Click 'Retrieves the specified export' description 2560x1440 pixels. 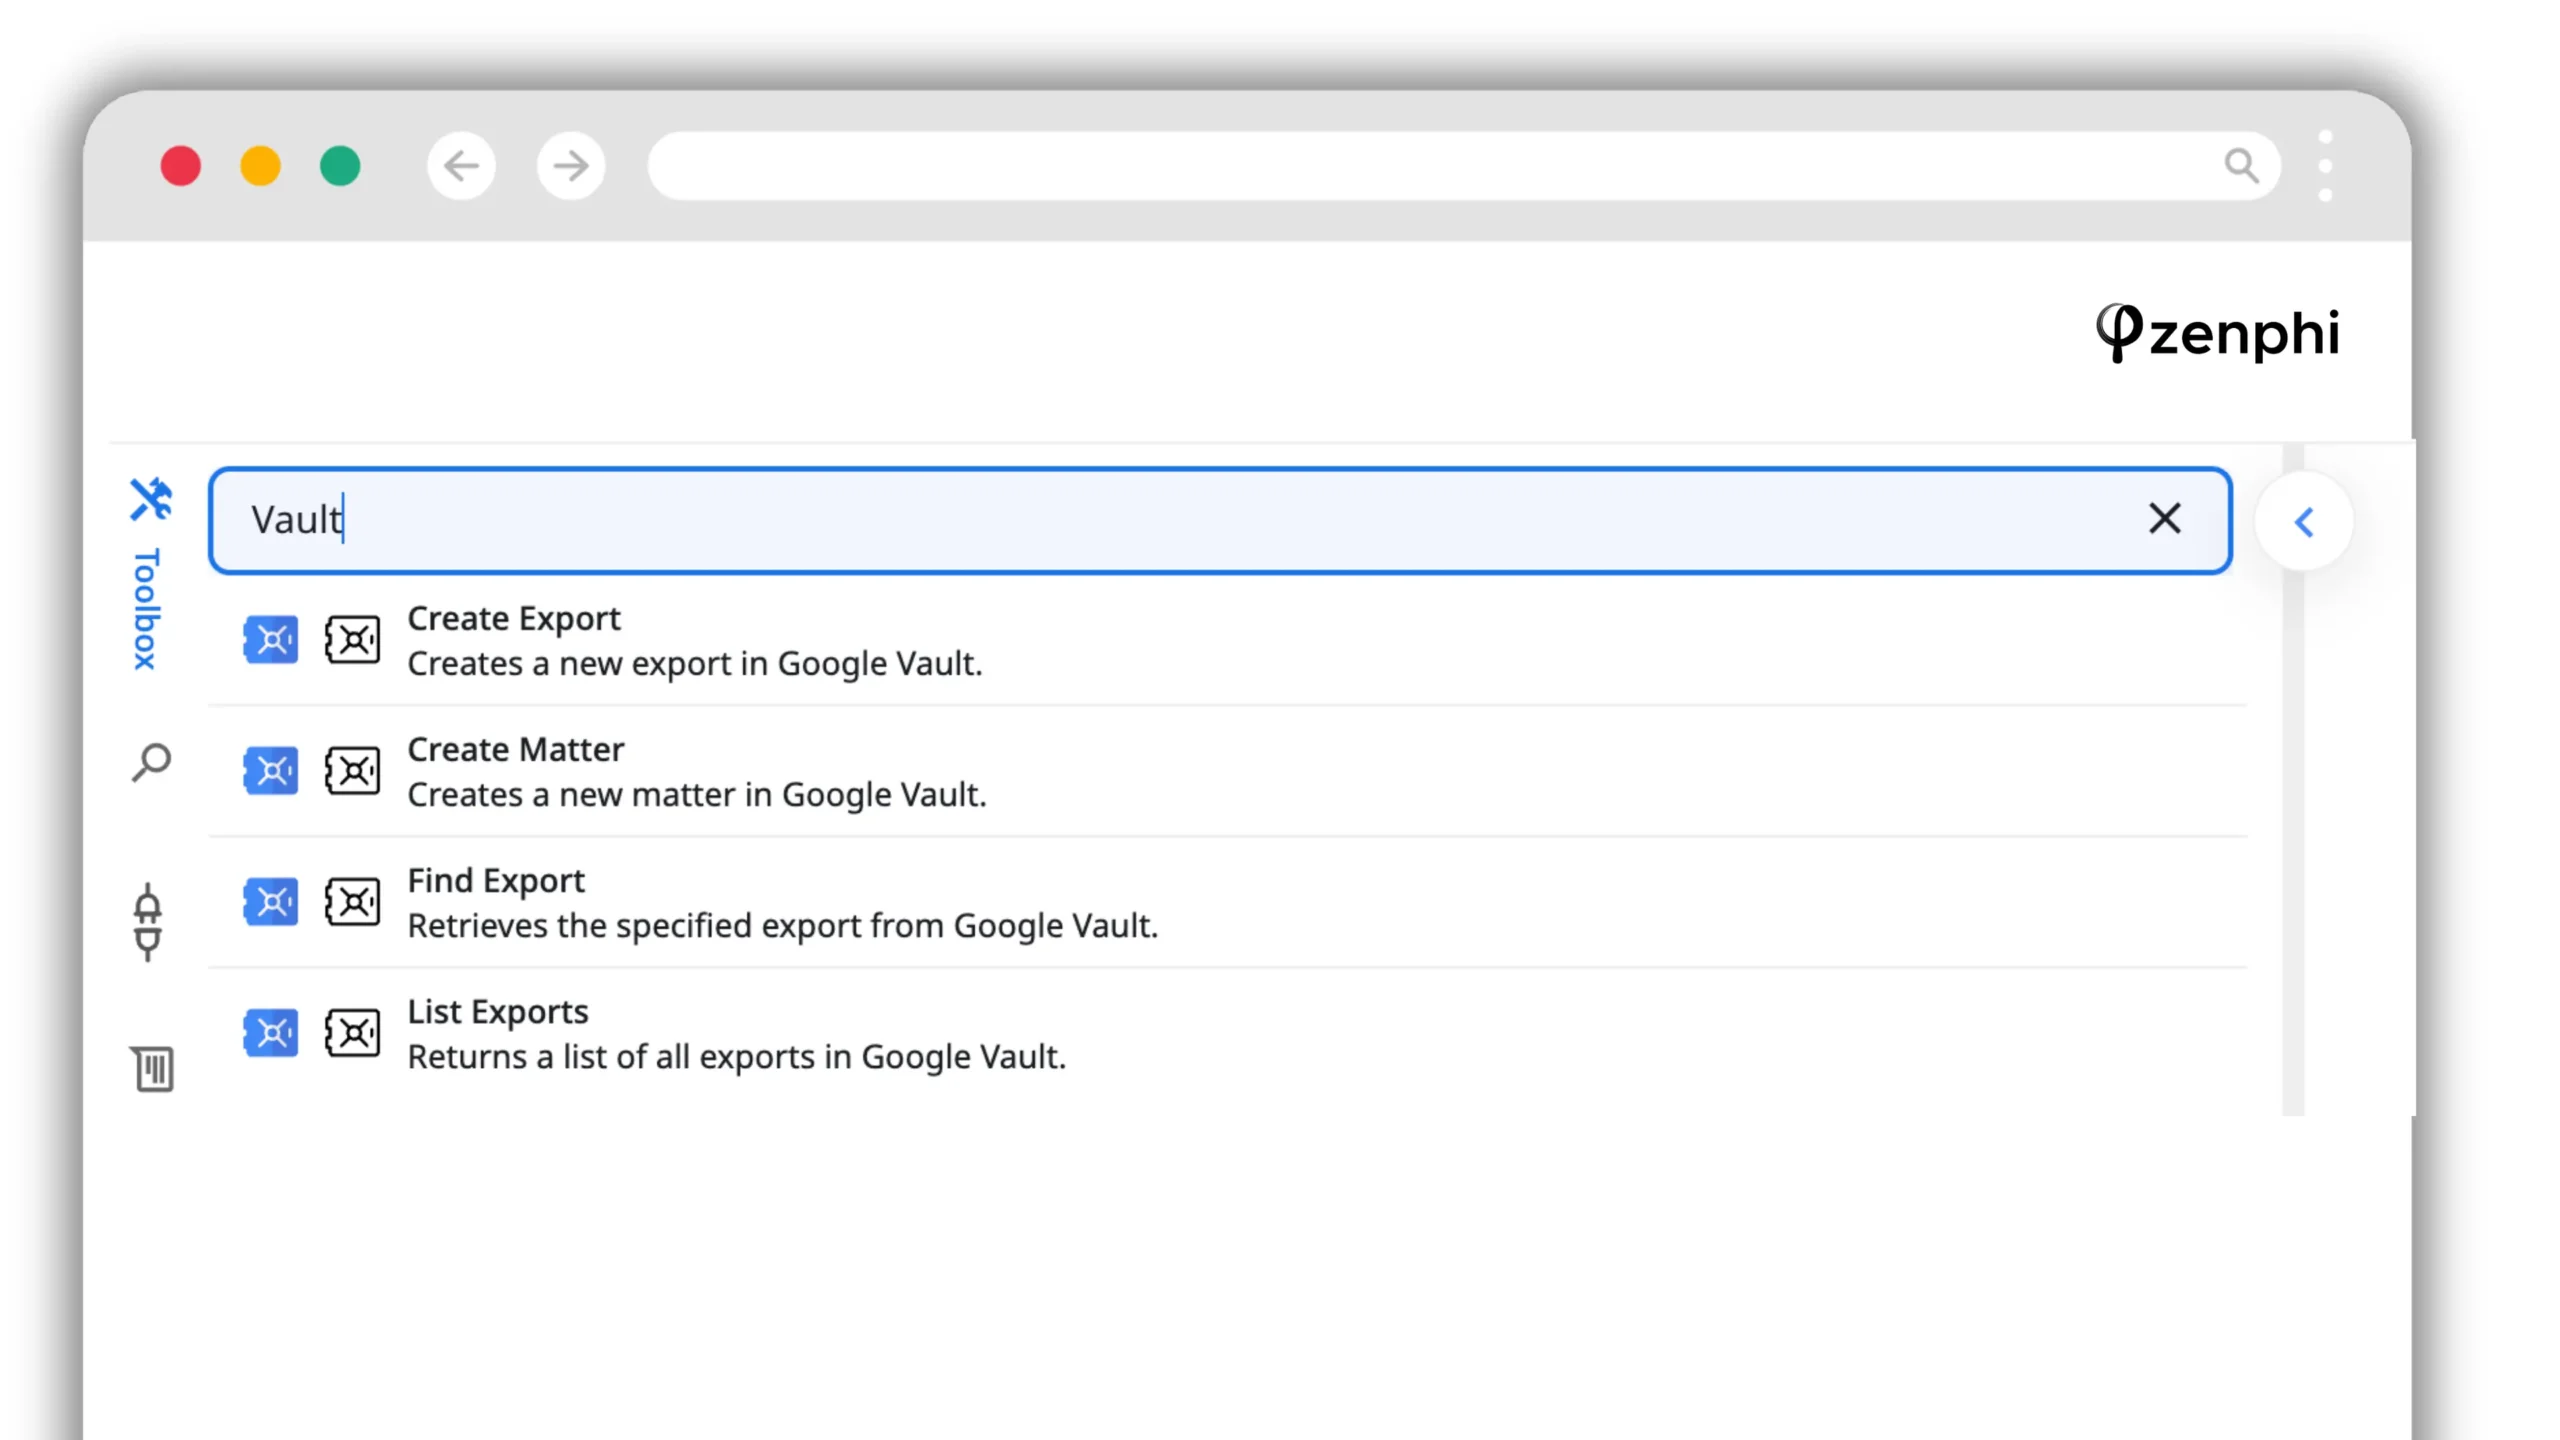pos(782,925)
